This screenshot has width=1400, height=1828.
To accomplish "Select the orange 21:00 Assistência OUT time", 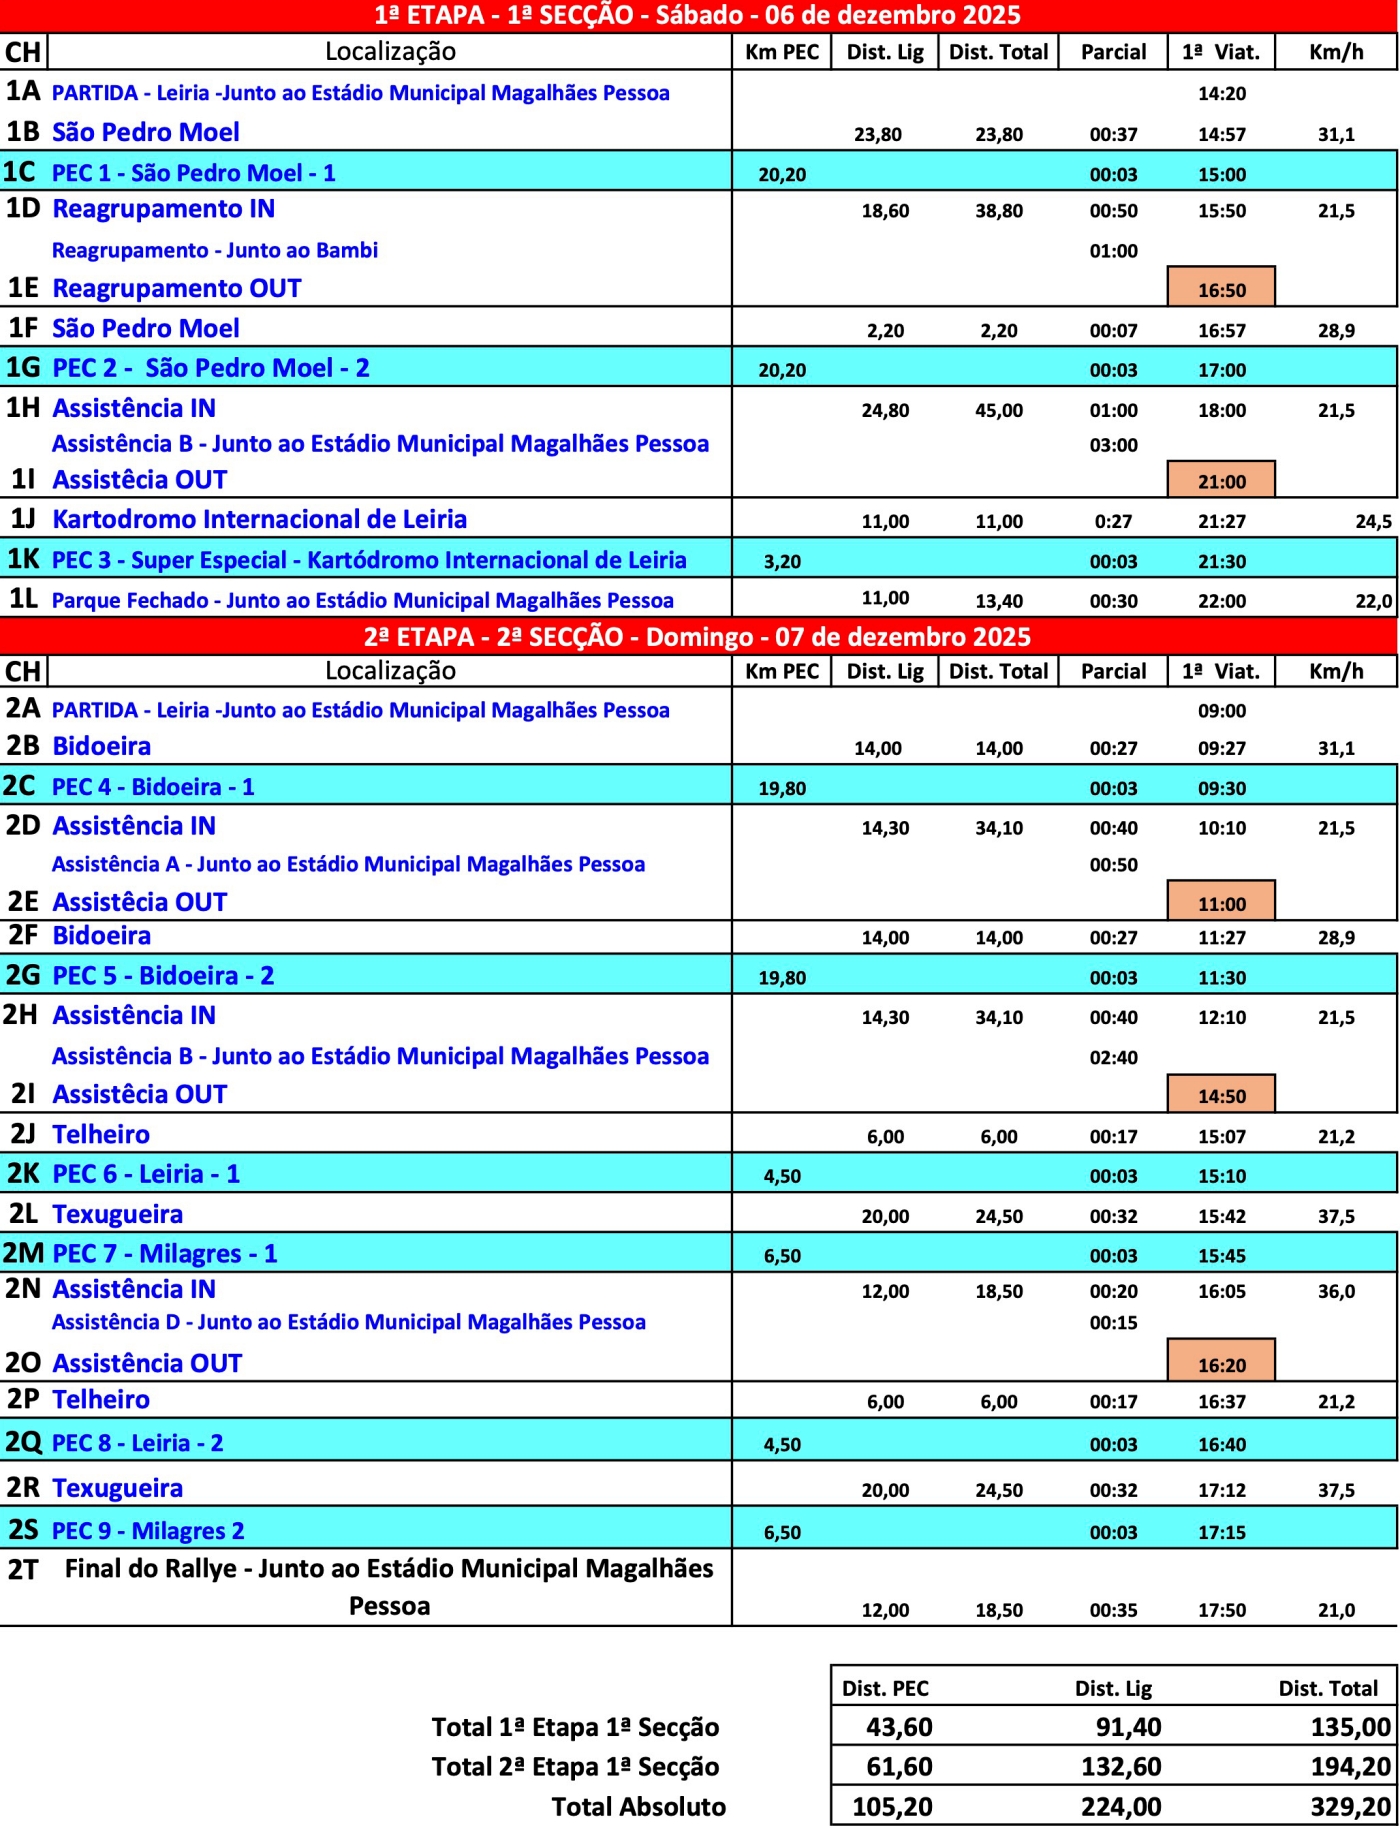I will tap(1221, 480).
